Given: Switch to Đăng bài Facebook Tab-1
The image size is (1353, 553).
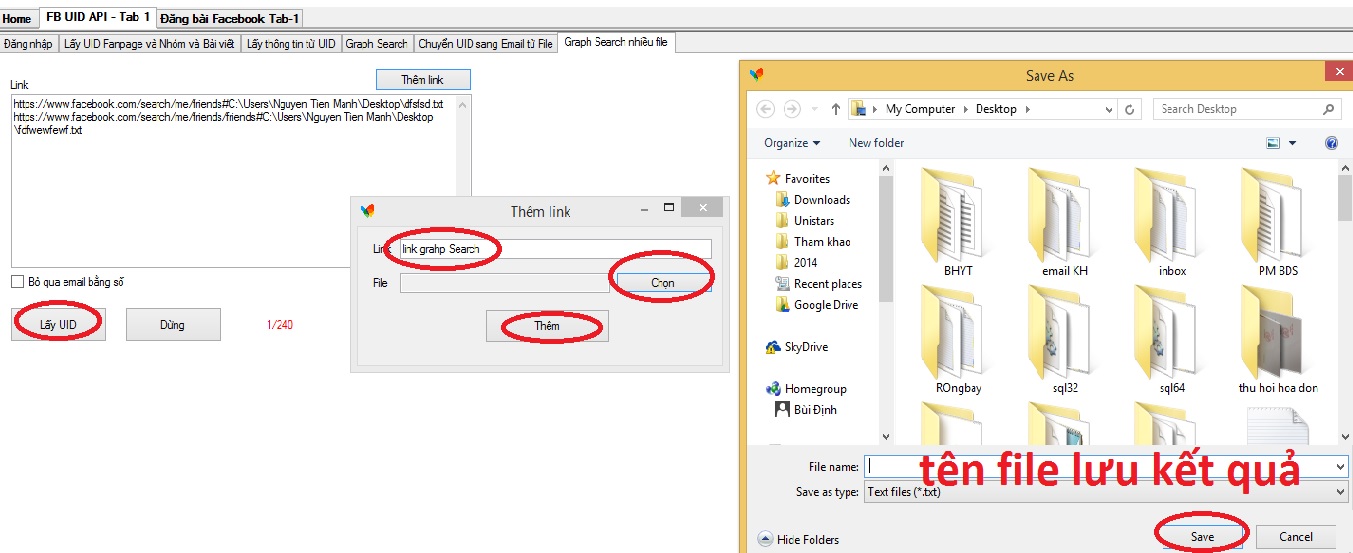Looking at the screenshot, I should [x=229, y=18].
